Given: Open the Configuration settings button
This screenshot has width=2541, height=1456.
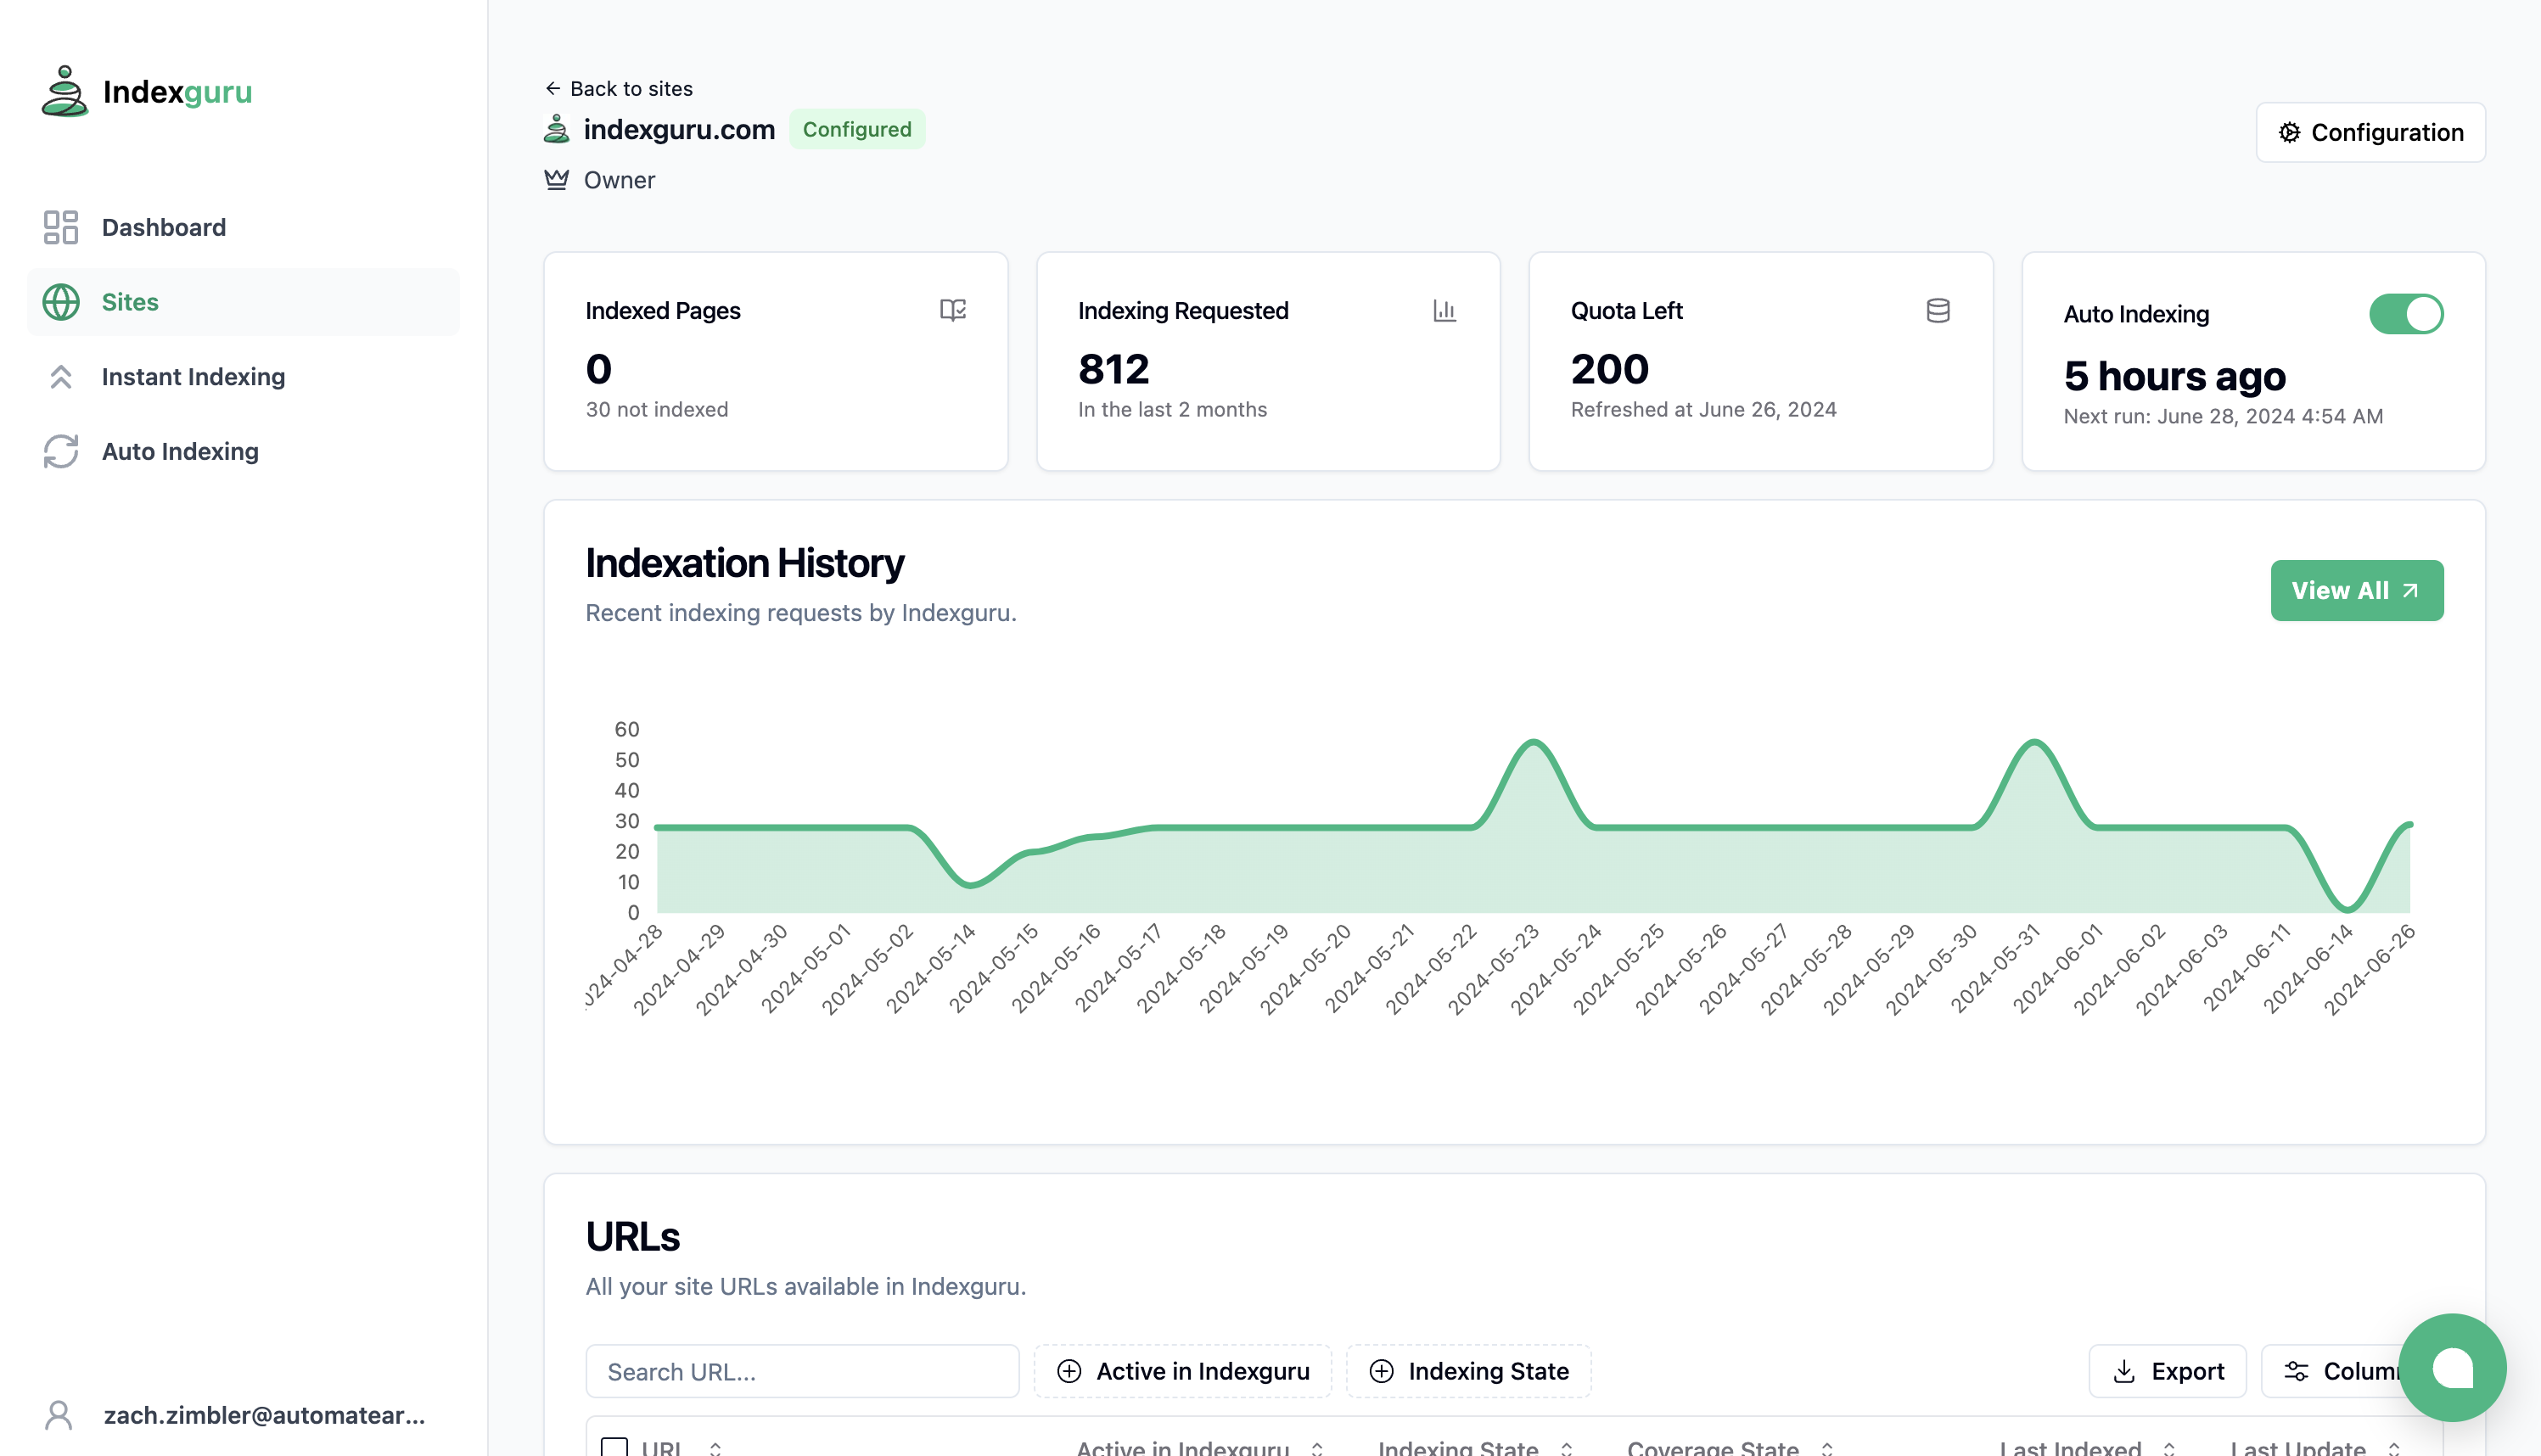Looking at the screenshot, I should [x=2370, y=132].
